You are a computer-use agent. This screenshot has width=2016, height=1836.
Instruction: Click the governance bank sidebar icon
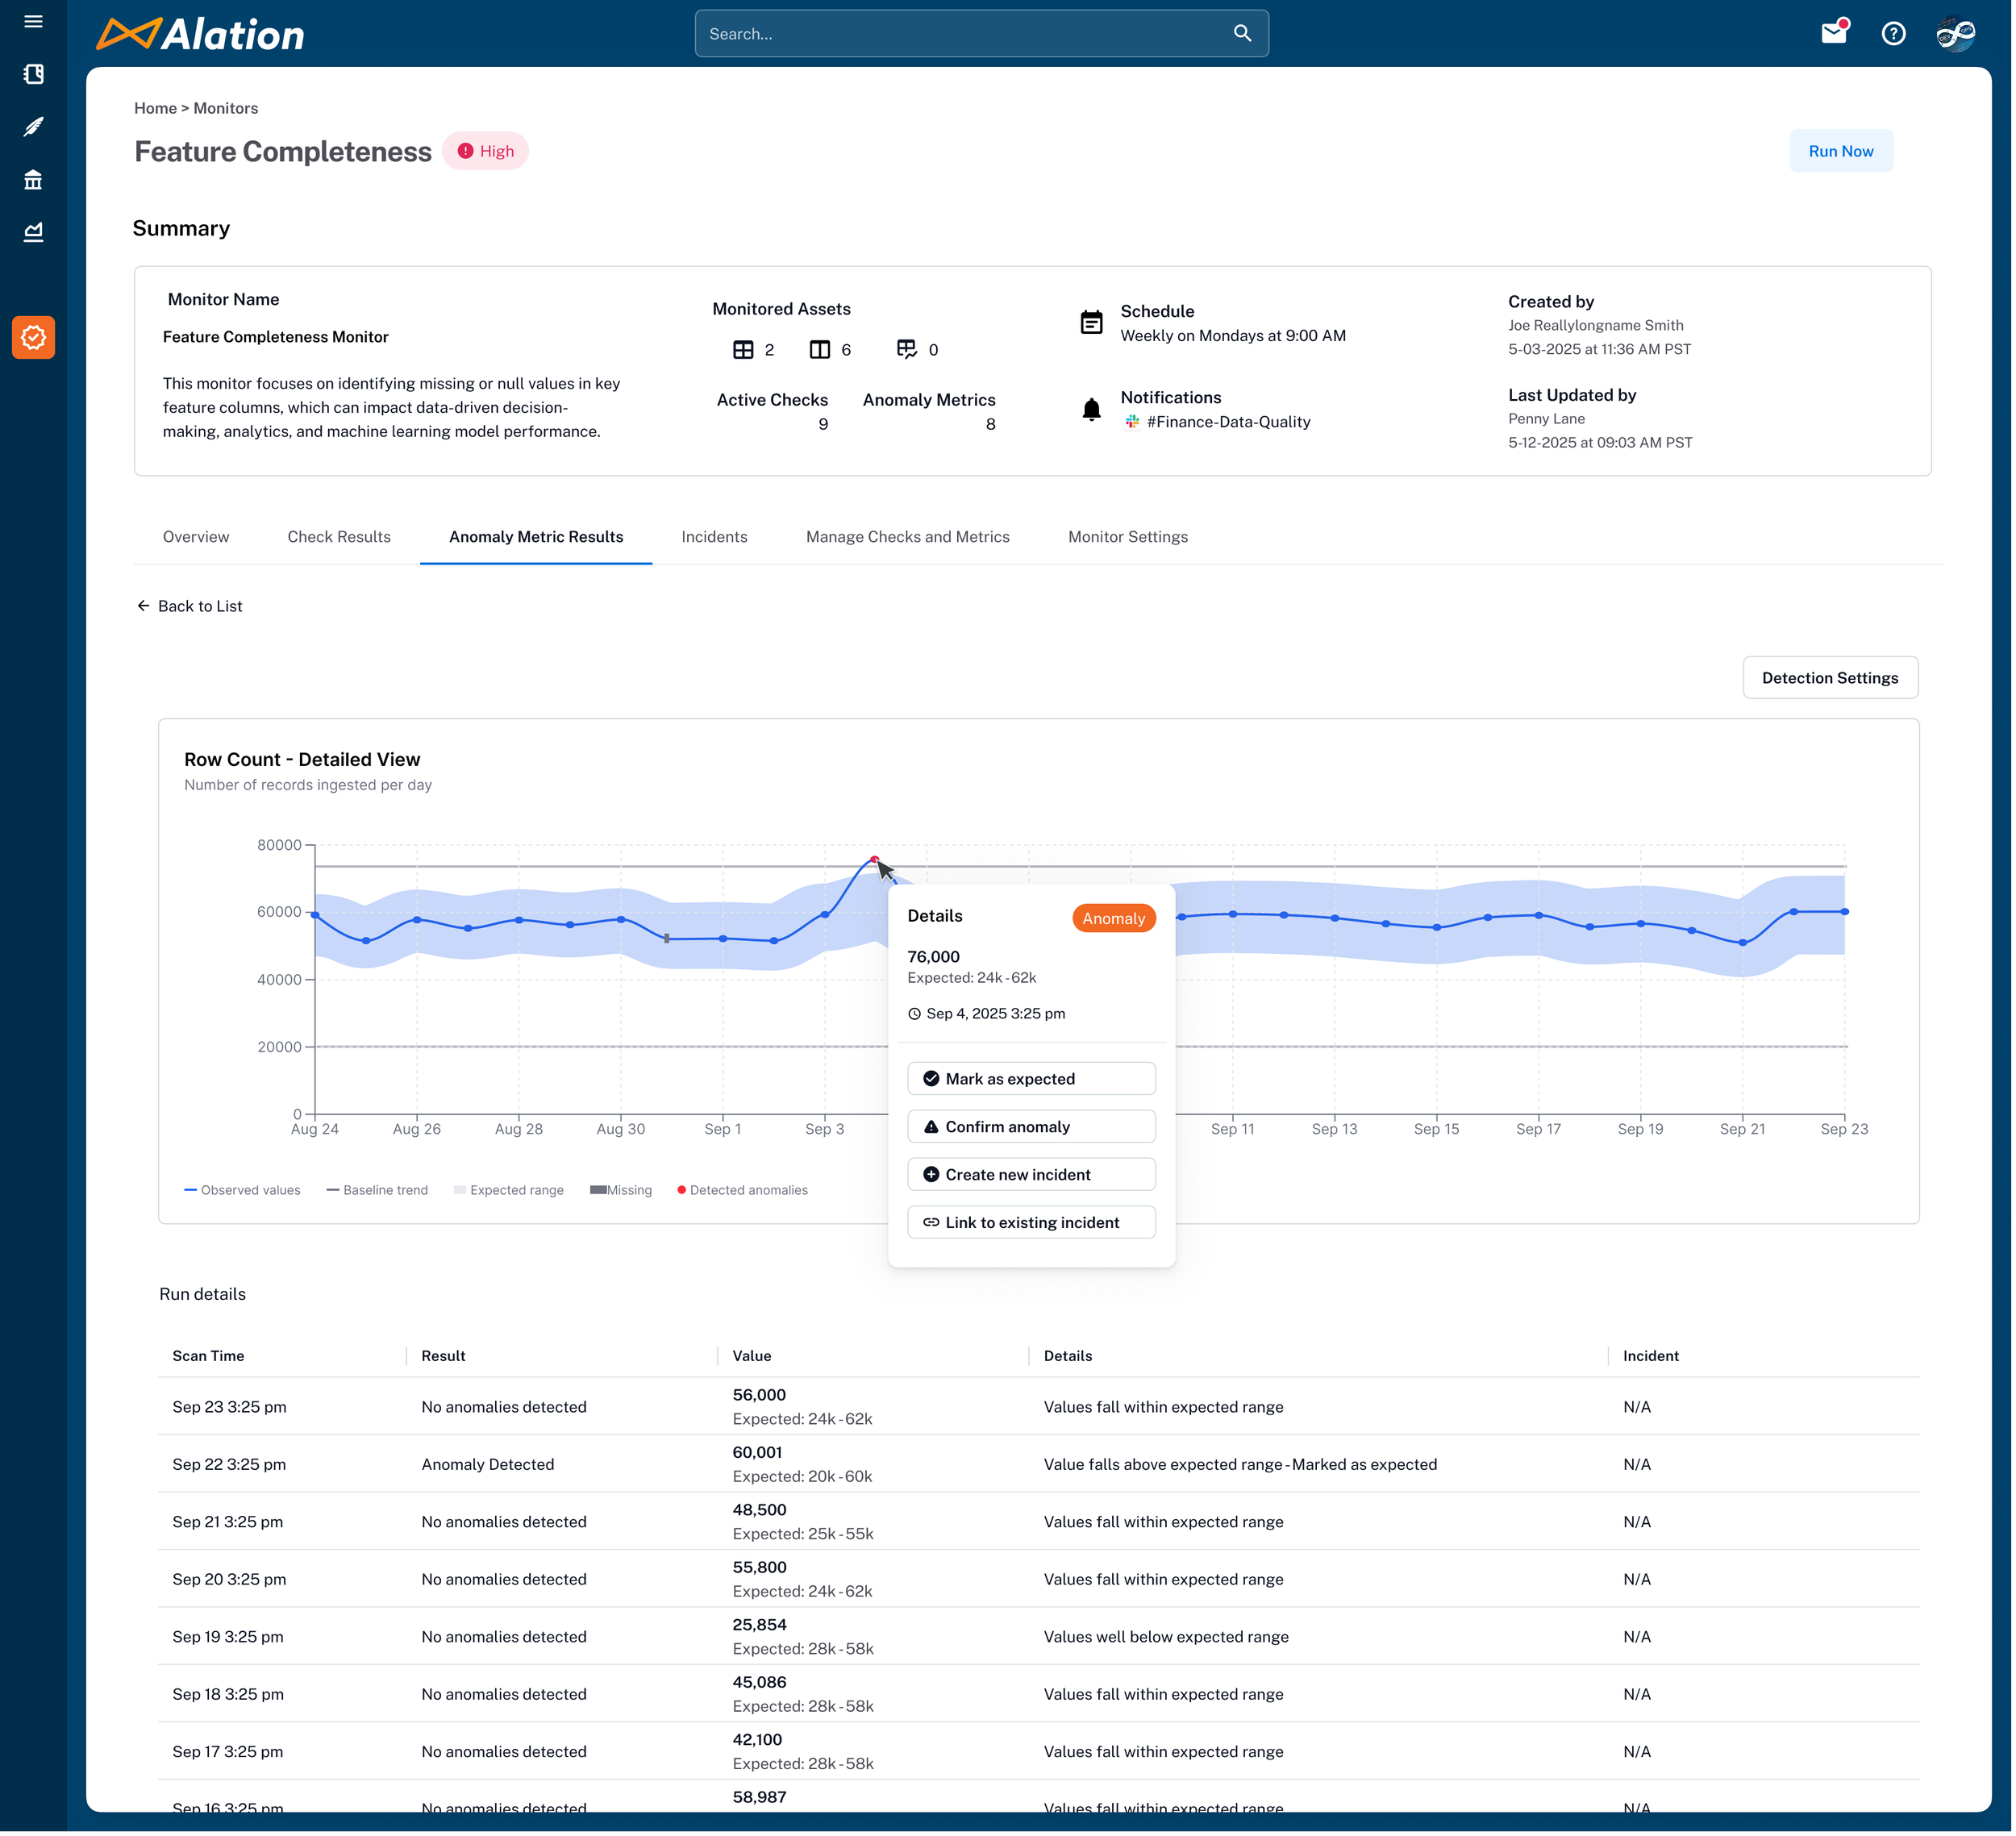point(33,180)
